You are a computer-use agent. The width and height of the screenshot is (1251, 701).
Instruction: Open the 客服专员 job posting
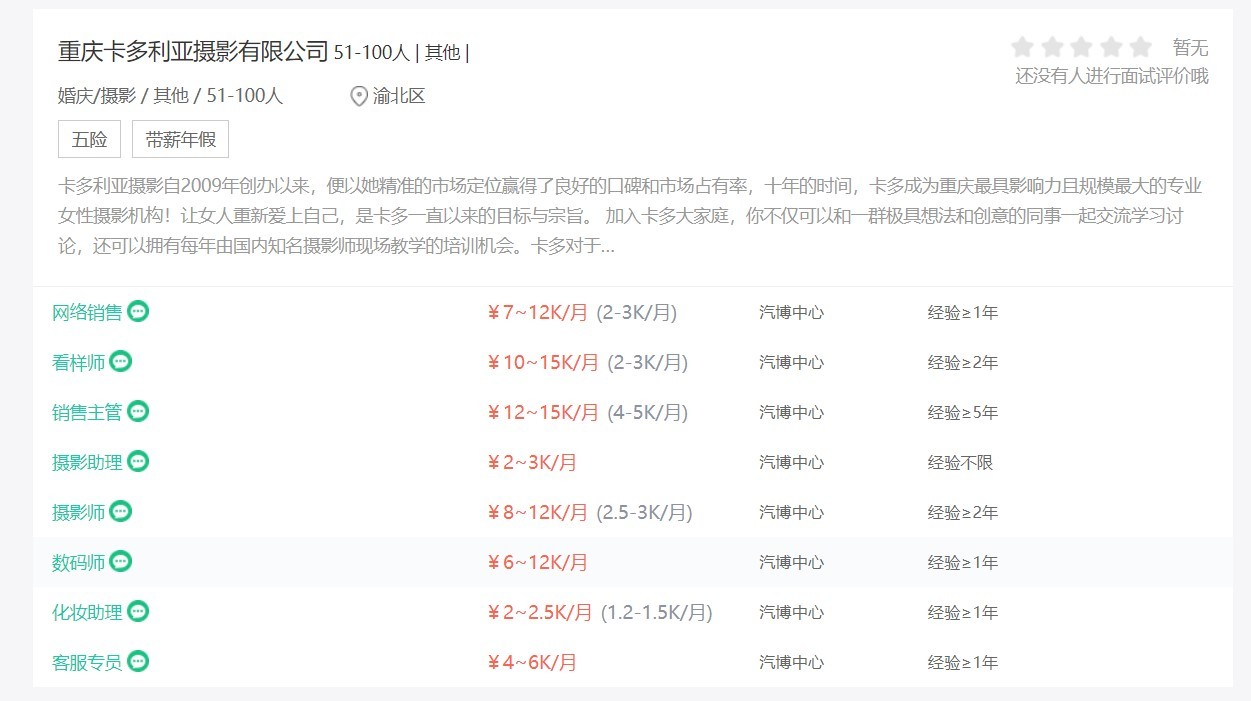click(x=87, y=663)
